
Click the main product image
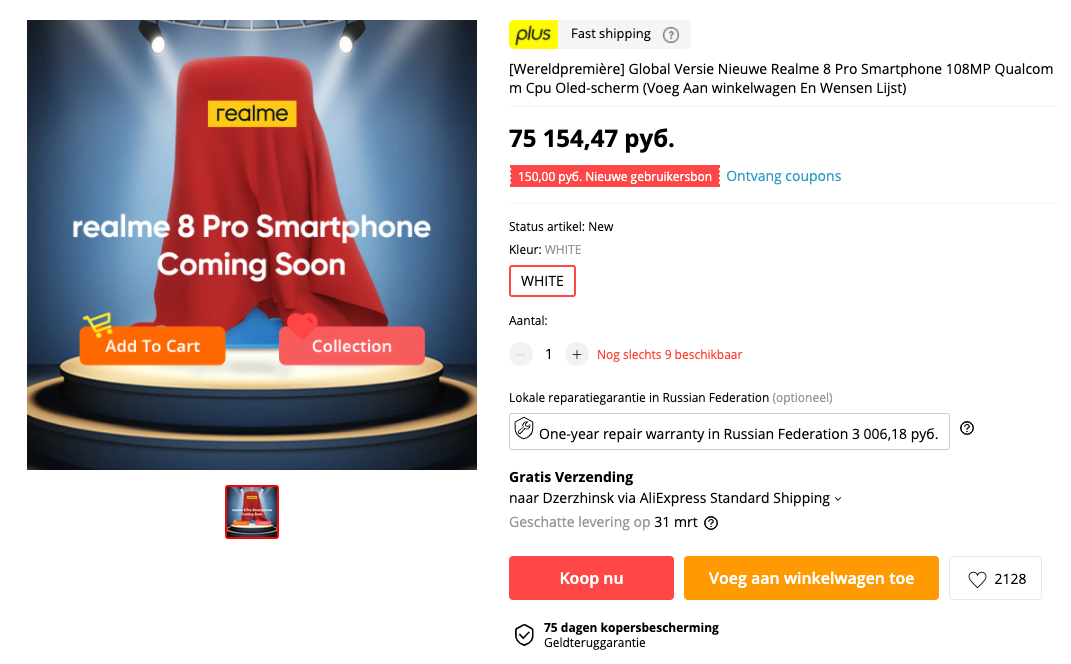pyautogui.click(x=252, y=245)
